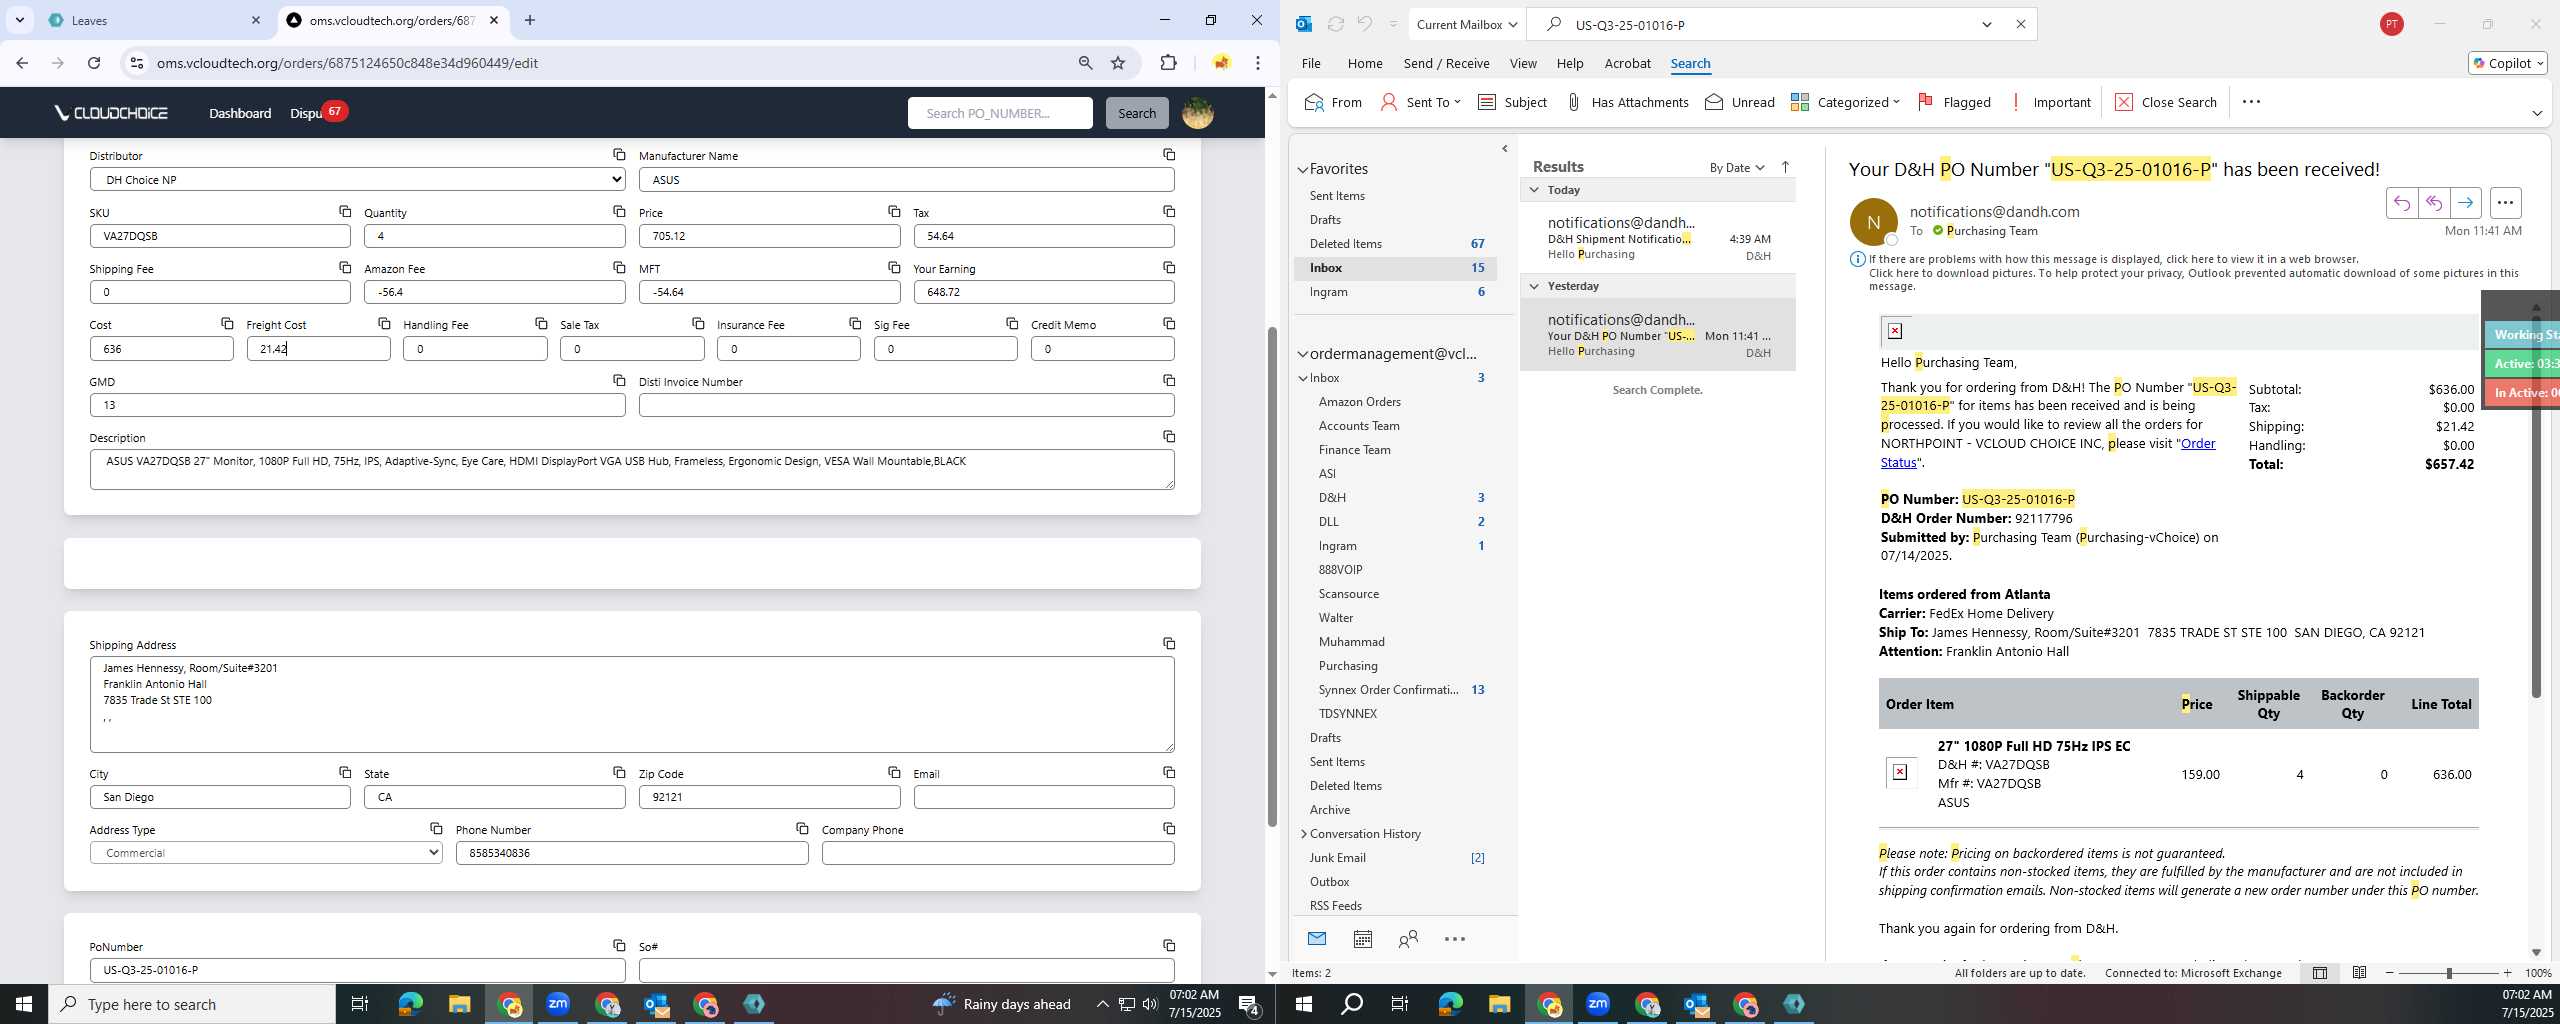Open Outlook Calendar view icon
Viewport: 2560px width, 1024px height.
coord(1362,939)
